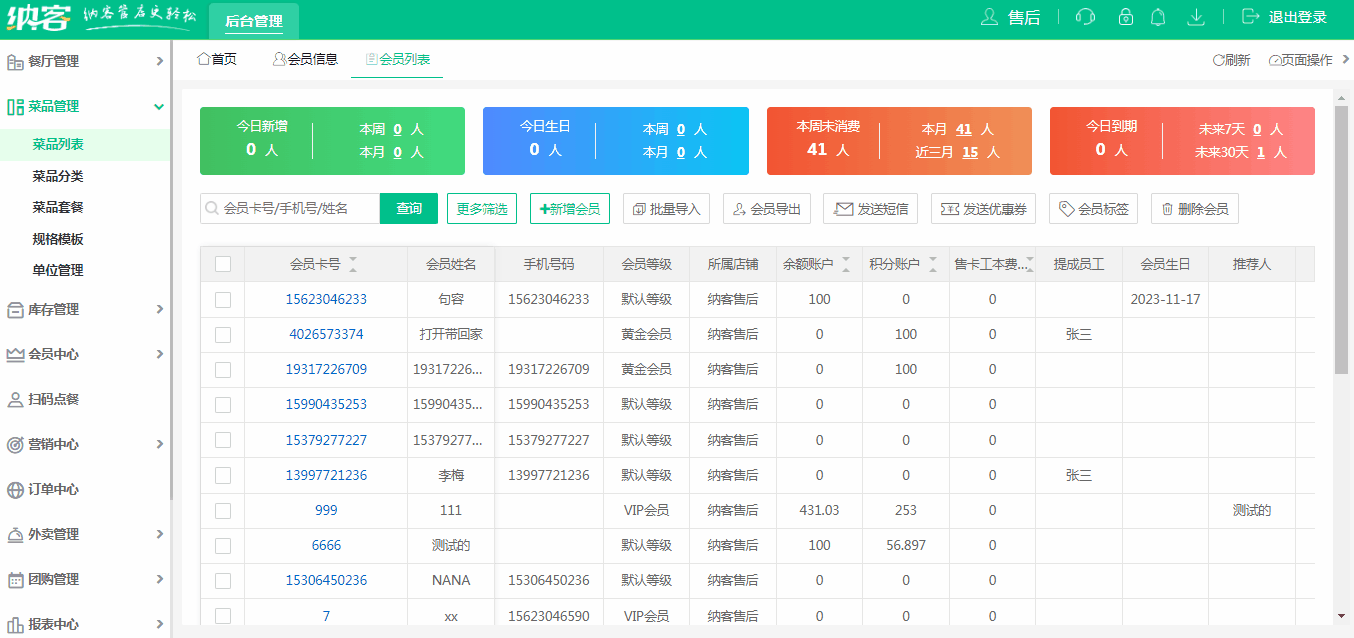Expand the 库存管理 sidebar menu
This screenshot has width=1354, height=638.
coord(85,309)
